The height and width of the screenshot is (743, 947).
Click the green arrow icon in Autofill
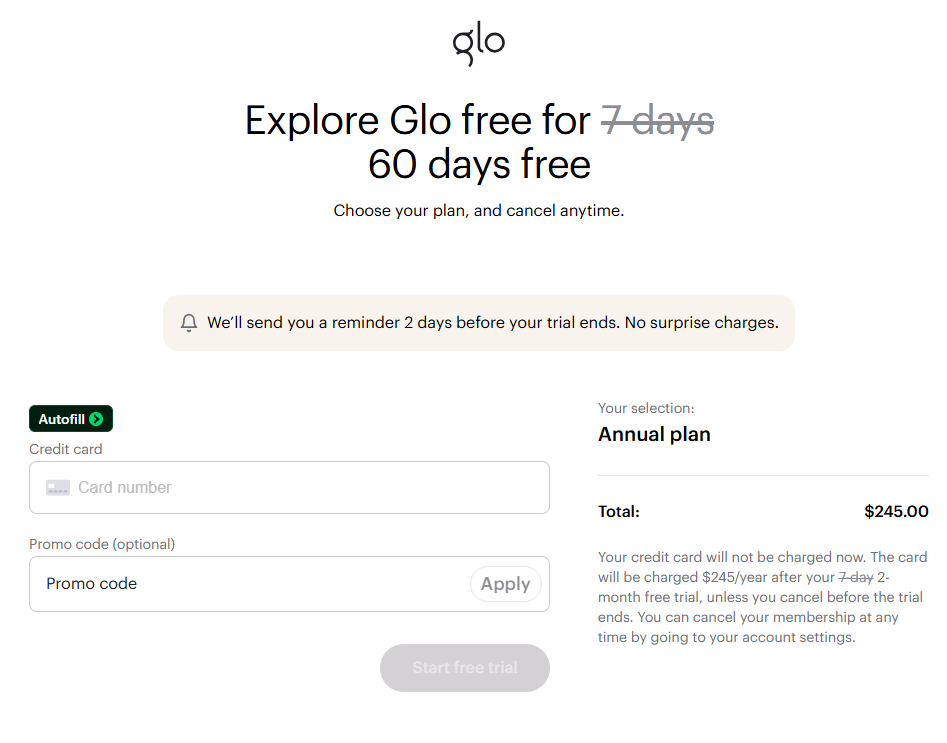pos(96,419)
